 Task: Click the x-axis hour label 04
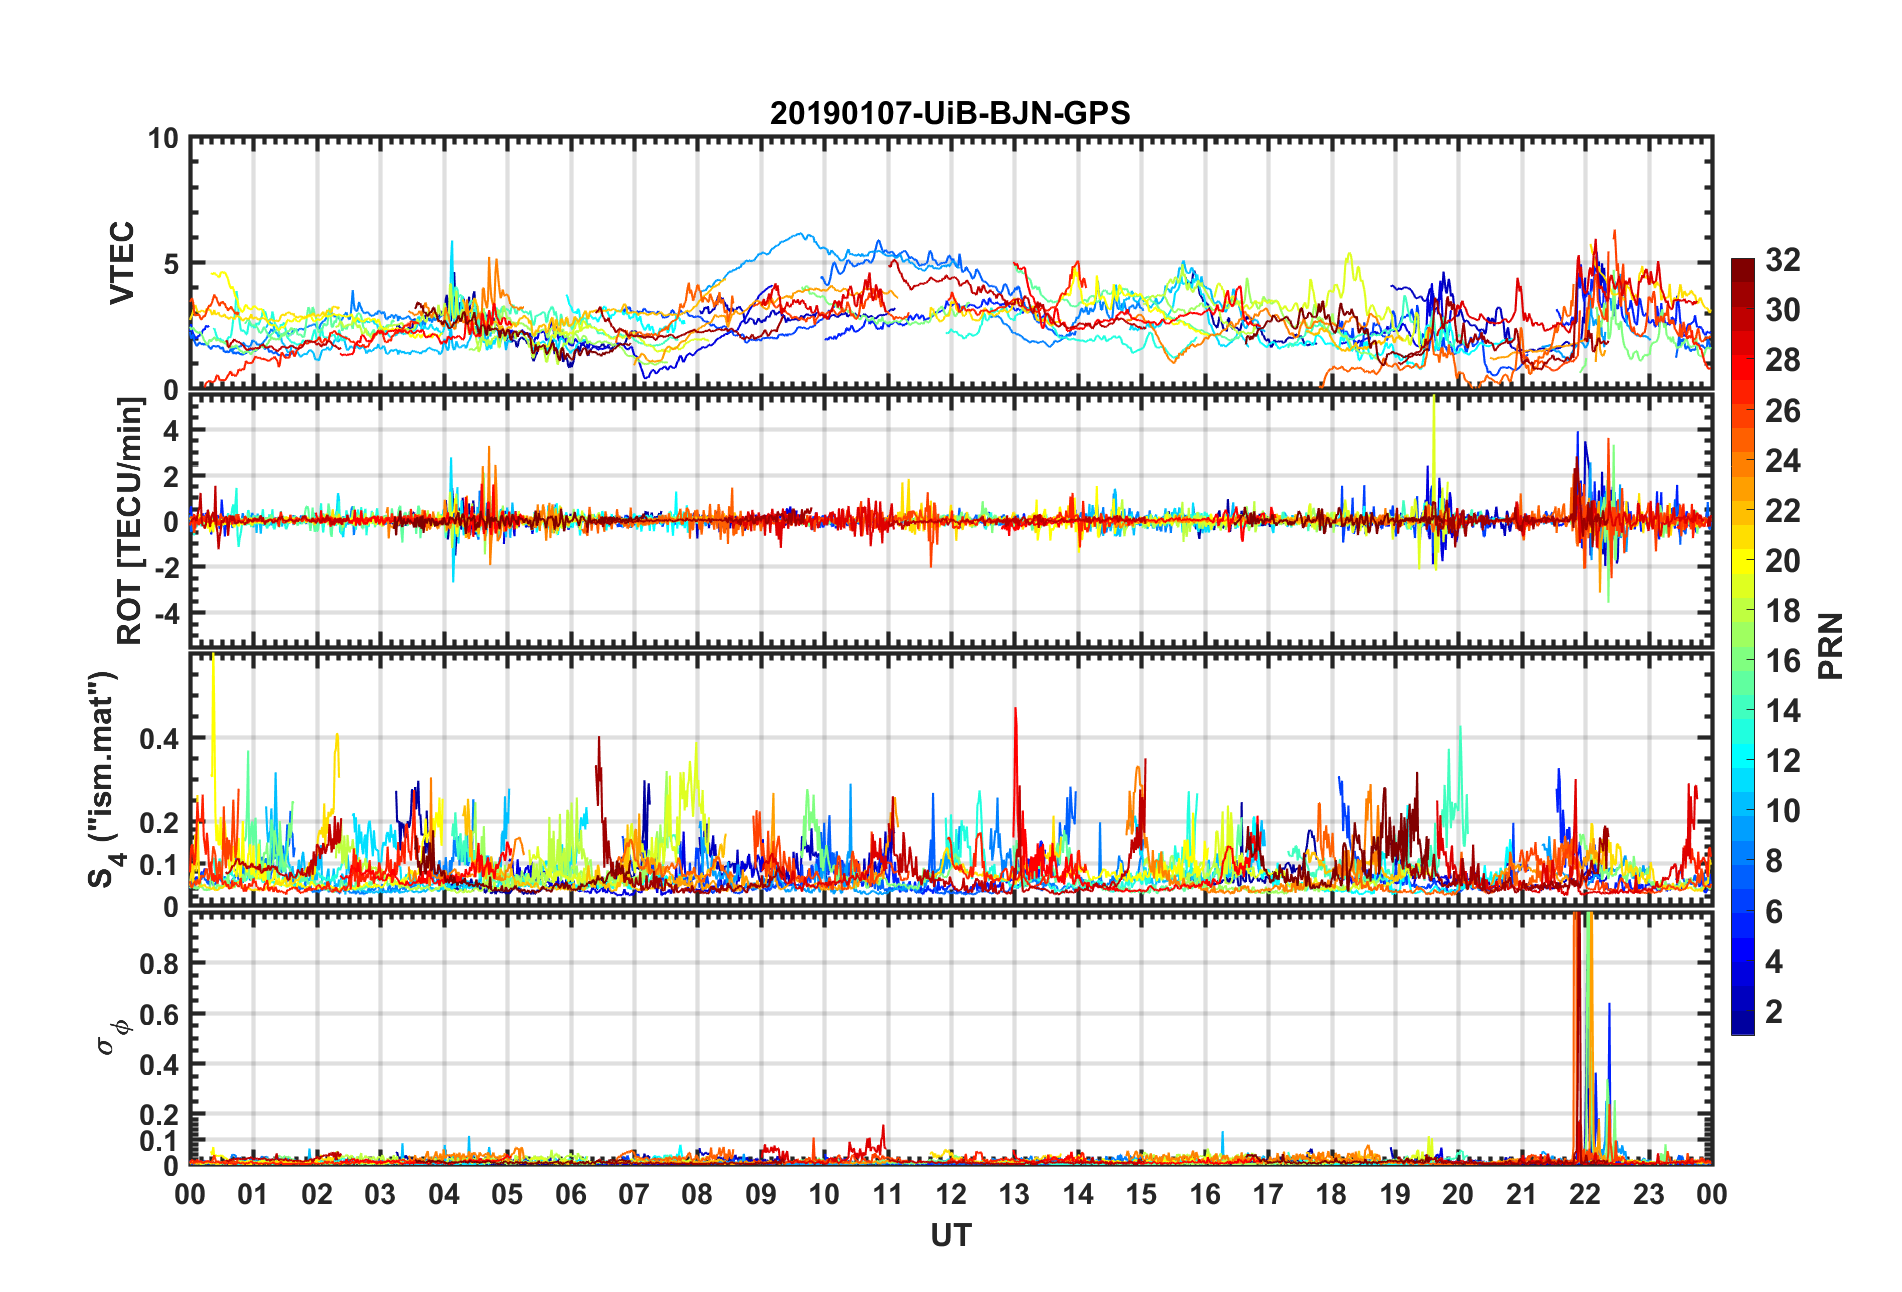click(x=443, y=1194)
